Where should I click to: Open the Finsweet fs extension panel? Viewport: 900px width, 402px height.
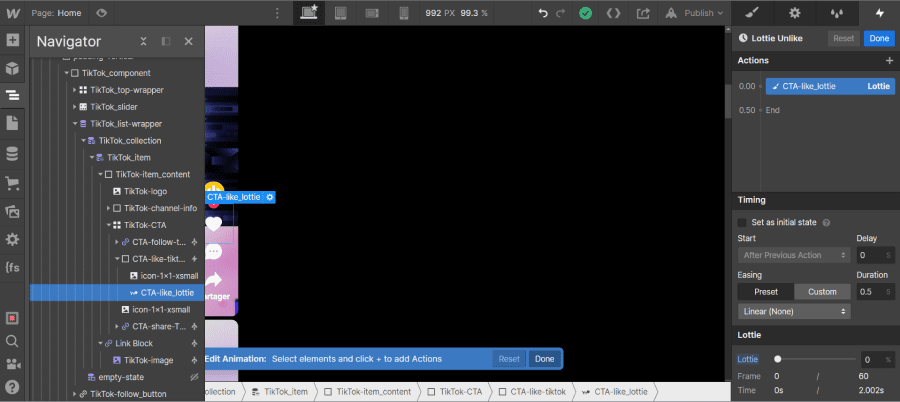(x=12, y=267)
